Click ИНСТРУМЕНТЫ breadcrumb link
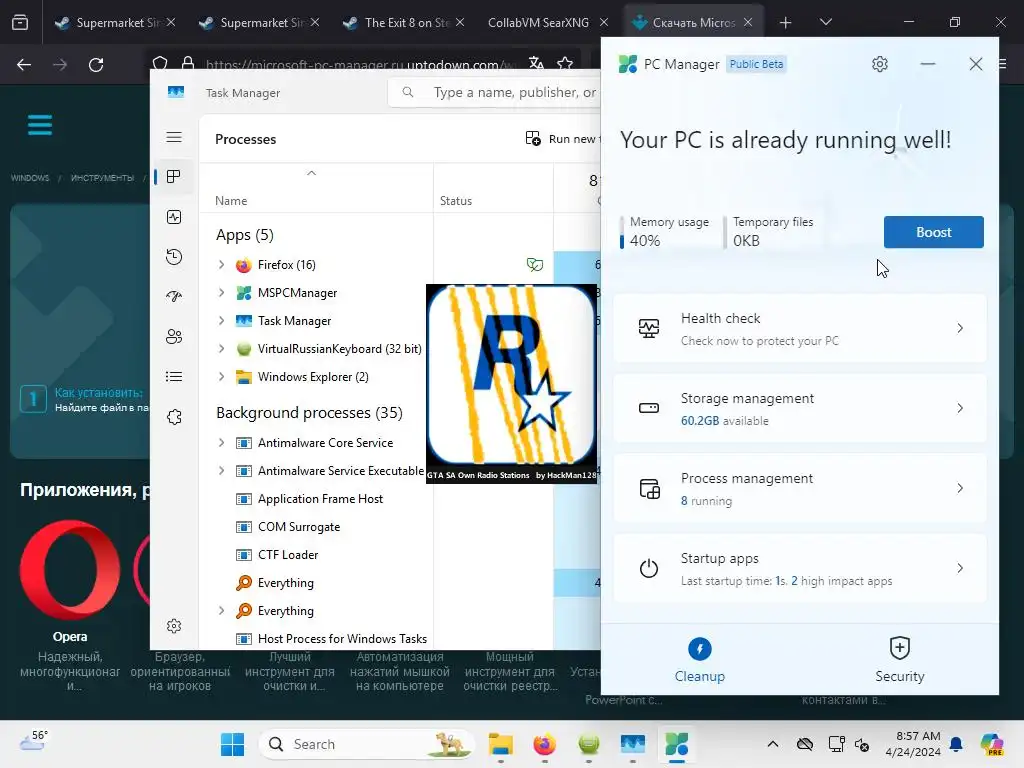The image size is (1024, 768). [x=103, y=178]
